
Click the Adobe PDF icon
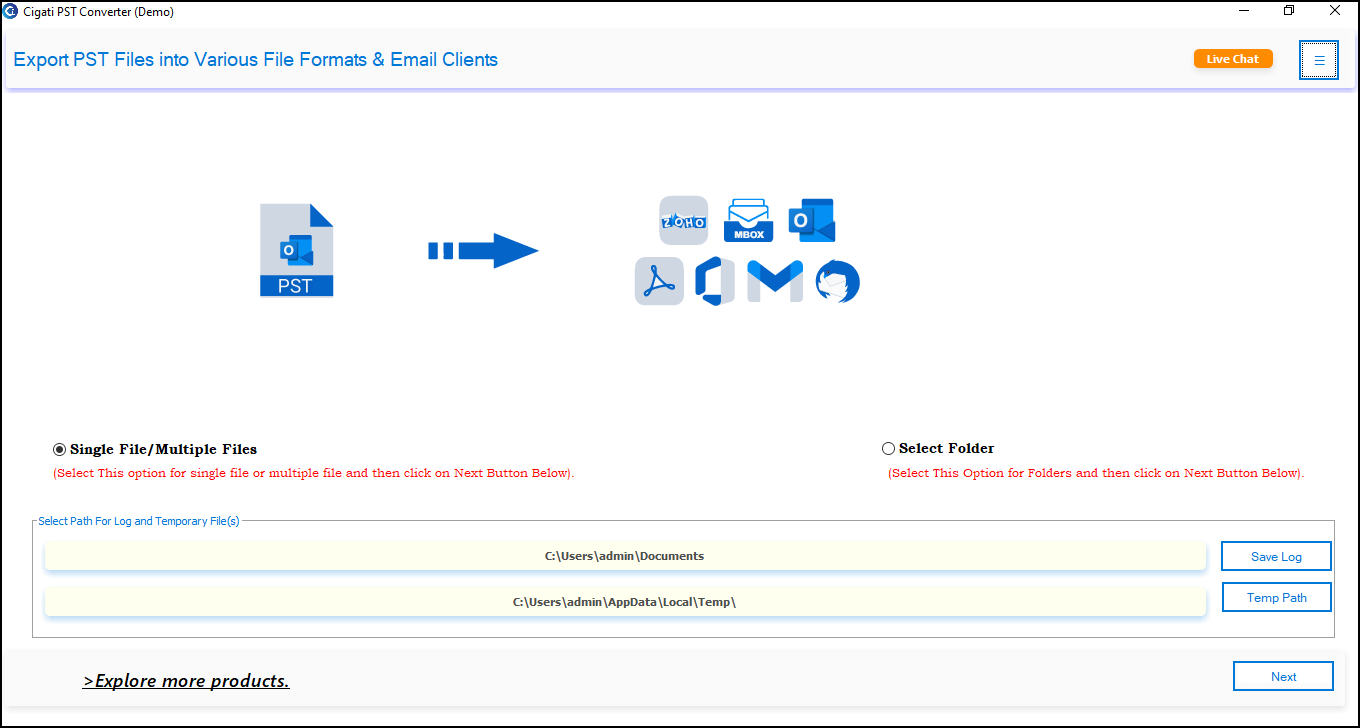click(x=659, y=281)
